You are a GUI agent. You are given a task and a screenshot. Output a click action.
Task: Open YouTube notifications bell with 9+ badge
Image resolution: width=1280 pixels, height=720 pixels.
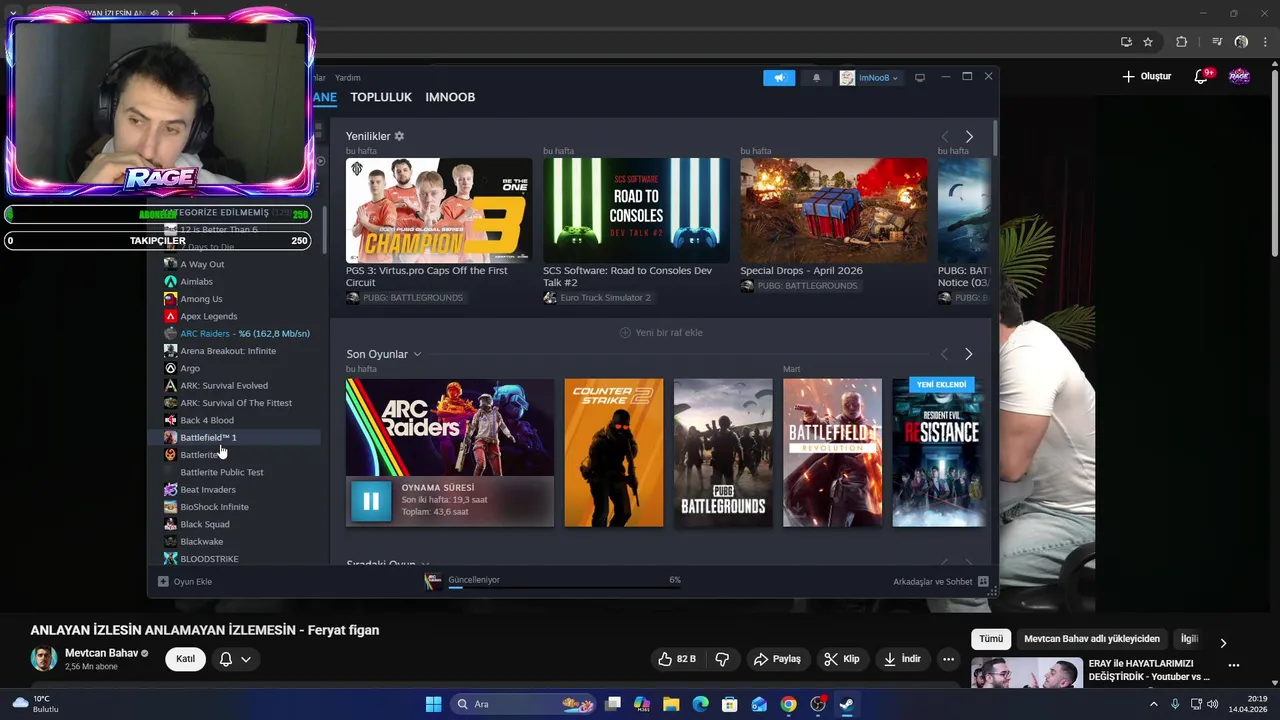[x=1202, y=77]
